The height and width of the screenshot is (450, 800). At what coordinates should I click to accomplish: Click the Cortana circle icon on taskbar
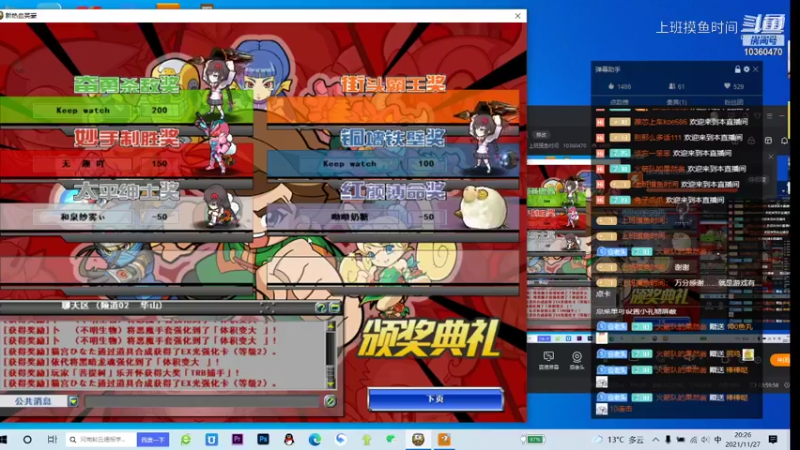[x=27, y=439]
